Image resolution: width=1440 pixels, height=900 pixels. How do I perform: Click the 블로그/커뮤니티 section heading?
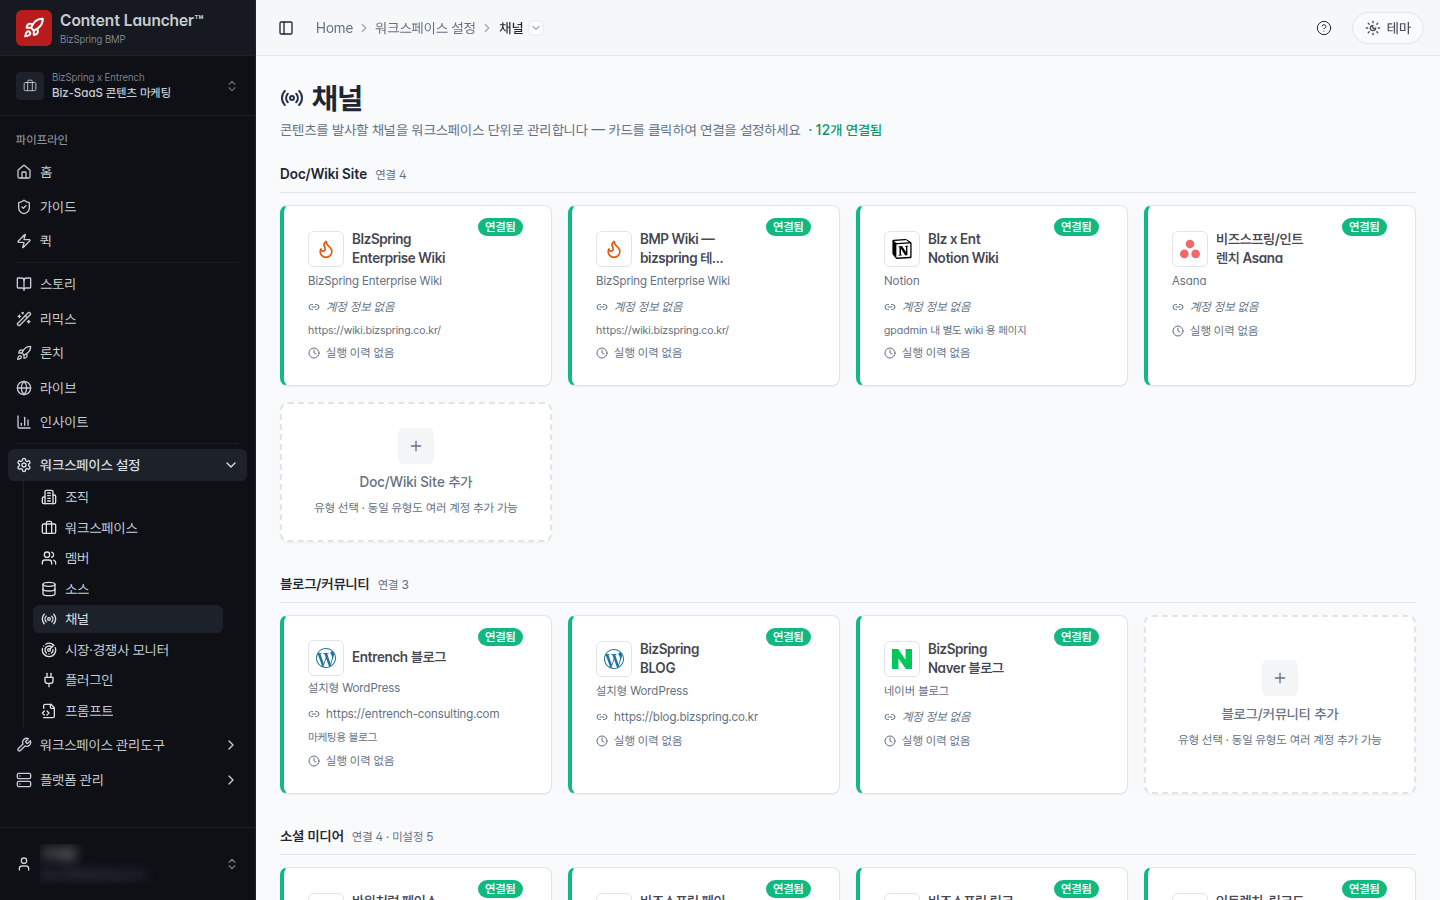pyautogui.click(x=325, y=584)
